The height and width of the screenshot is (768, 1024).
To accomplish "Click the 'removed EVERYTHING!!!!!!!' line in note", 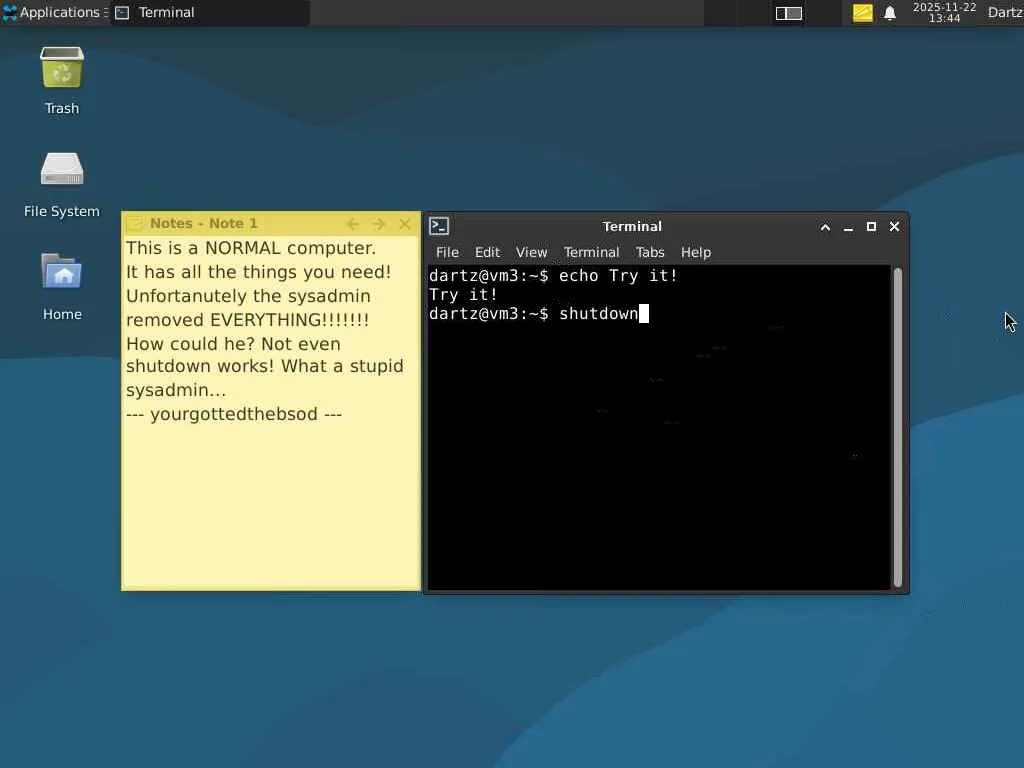I will pos(248,320).
